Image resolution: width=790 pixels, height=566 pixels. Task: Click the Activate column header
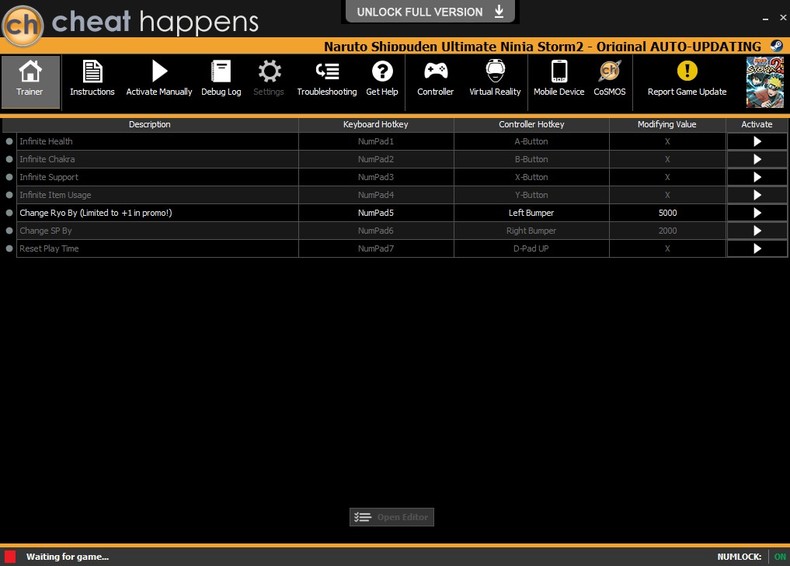click(757, 124)
